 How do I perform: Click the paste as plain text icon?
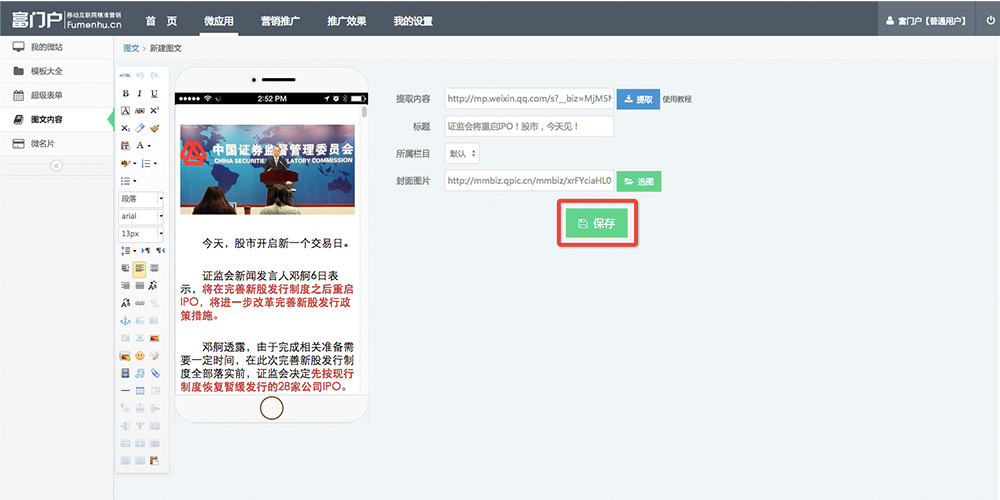pos(125,145)
